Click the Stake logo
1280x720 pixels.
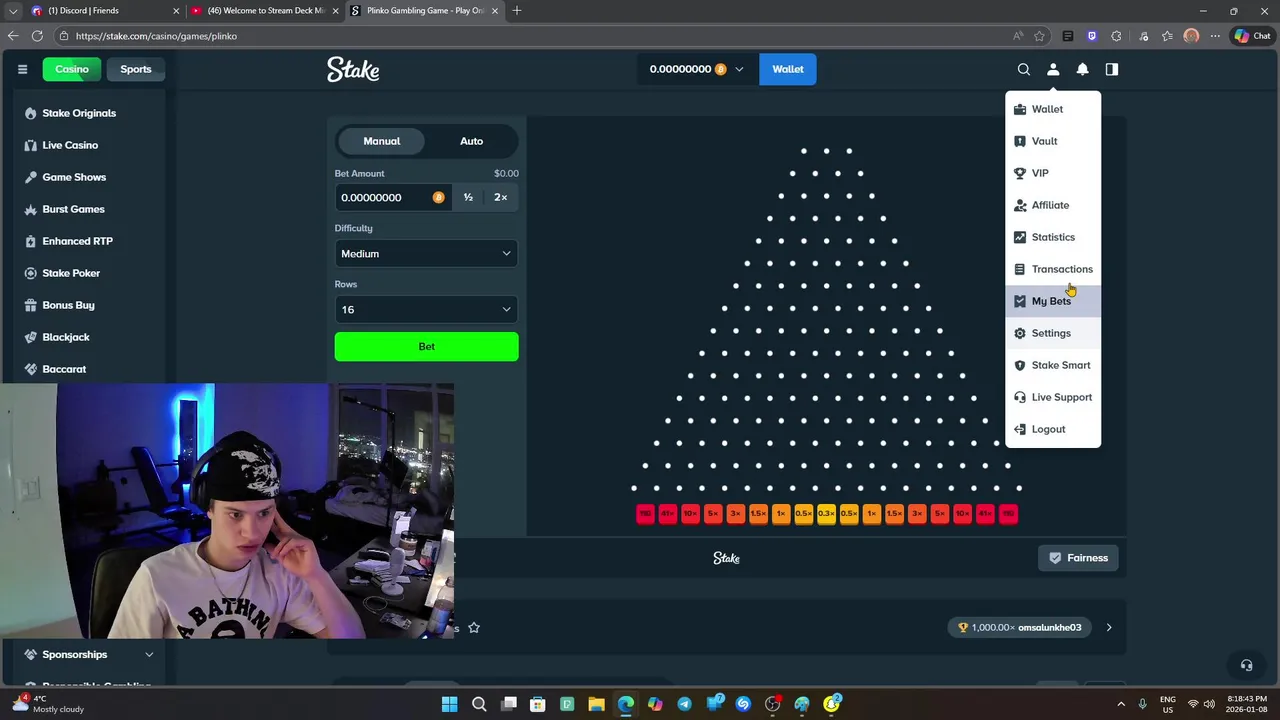(353, 69)
